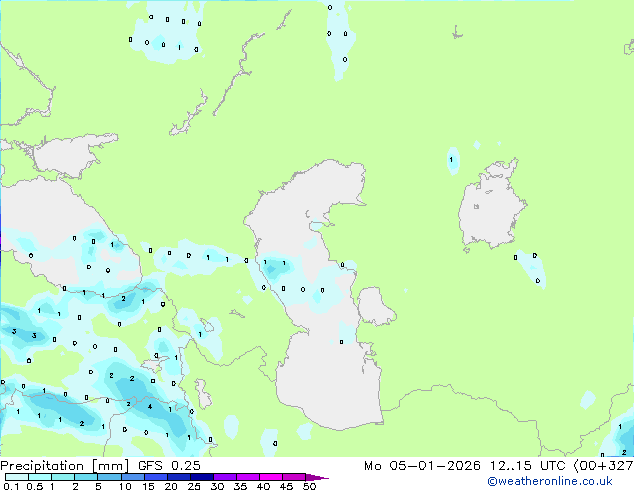Screen dimensions: 634x490
Task: Click the date "Mo 05-01-2026"
Action: pyautogui.click(x=422, y=466)
